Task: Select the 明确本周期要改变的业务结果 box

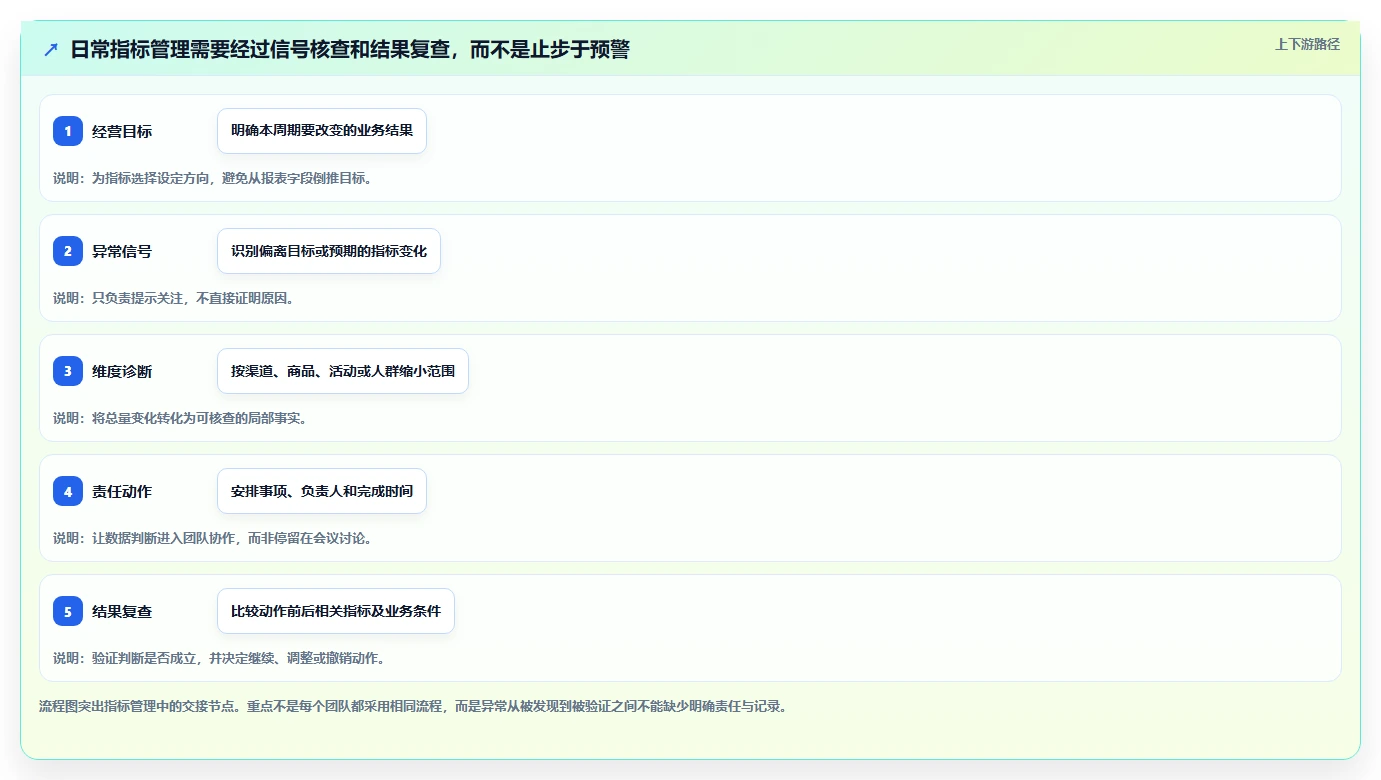Action: coord(322,131)
